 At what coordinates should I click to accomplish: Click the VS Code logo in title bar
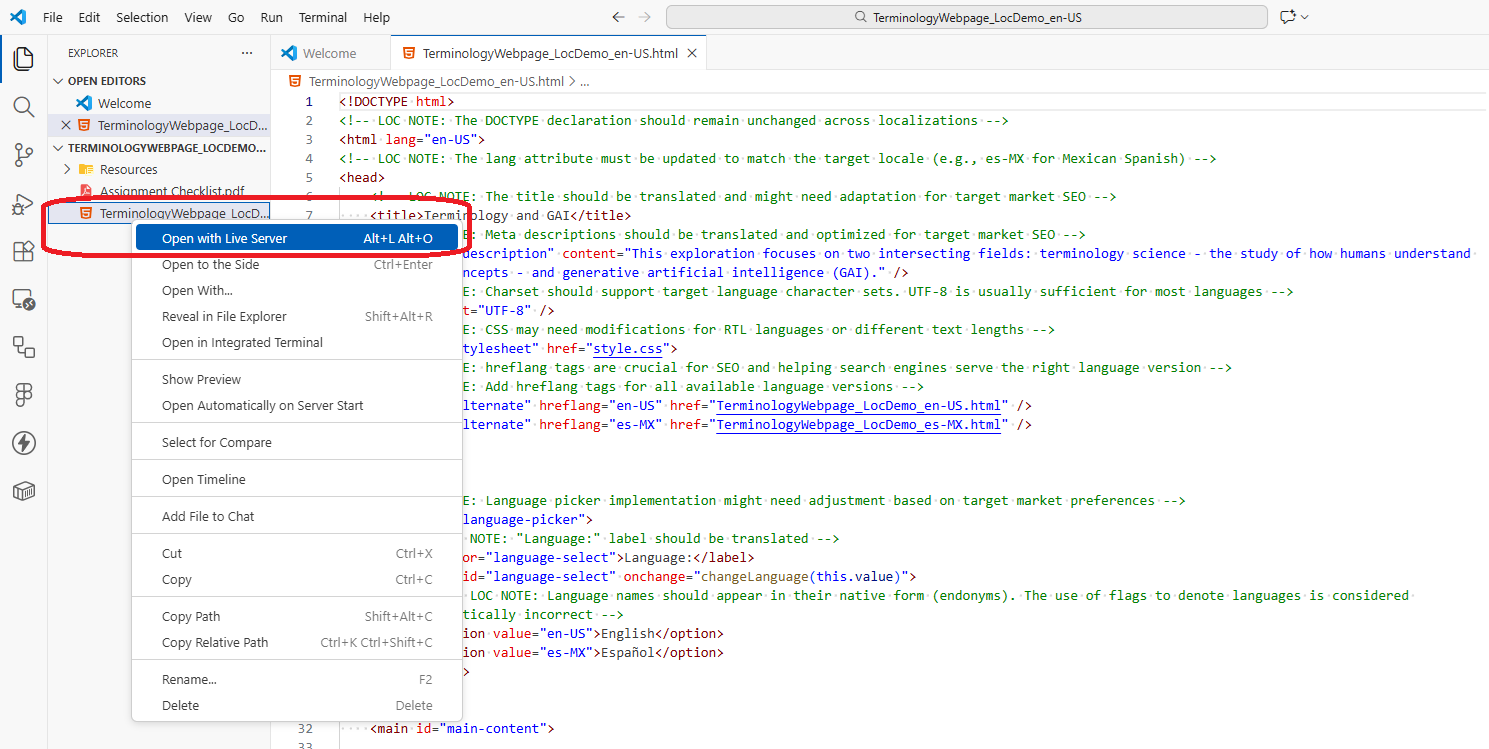(x=18, y=17)
